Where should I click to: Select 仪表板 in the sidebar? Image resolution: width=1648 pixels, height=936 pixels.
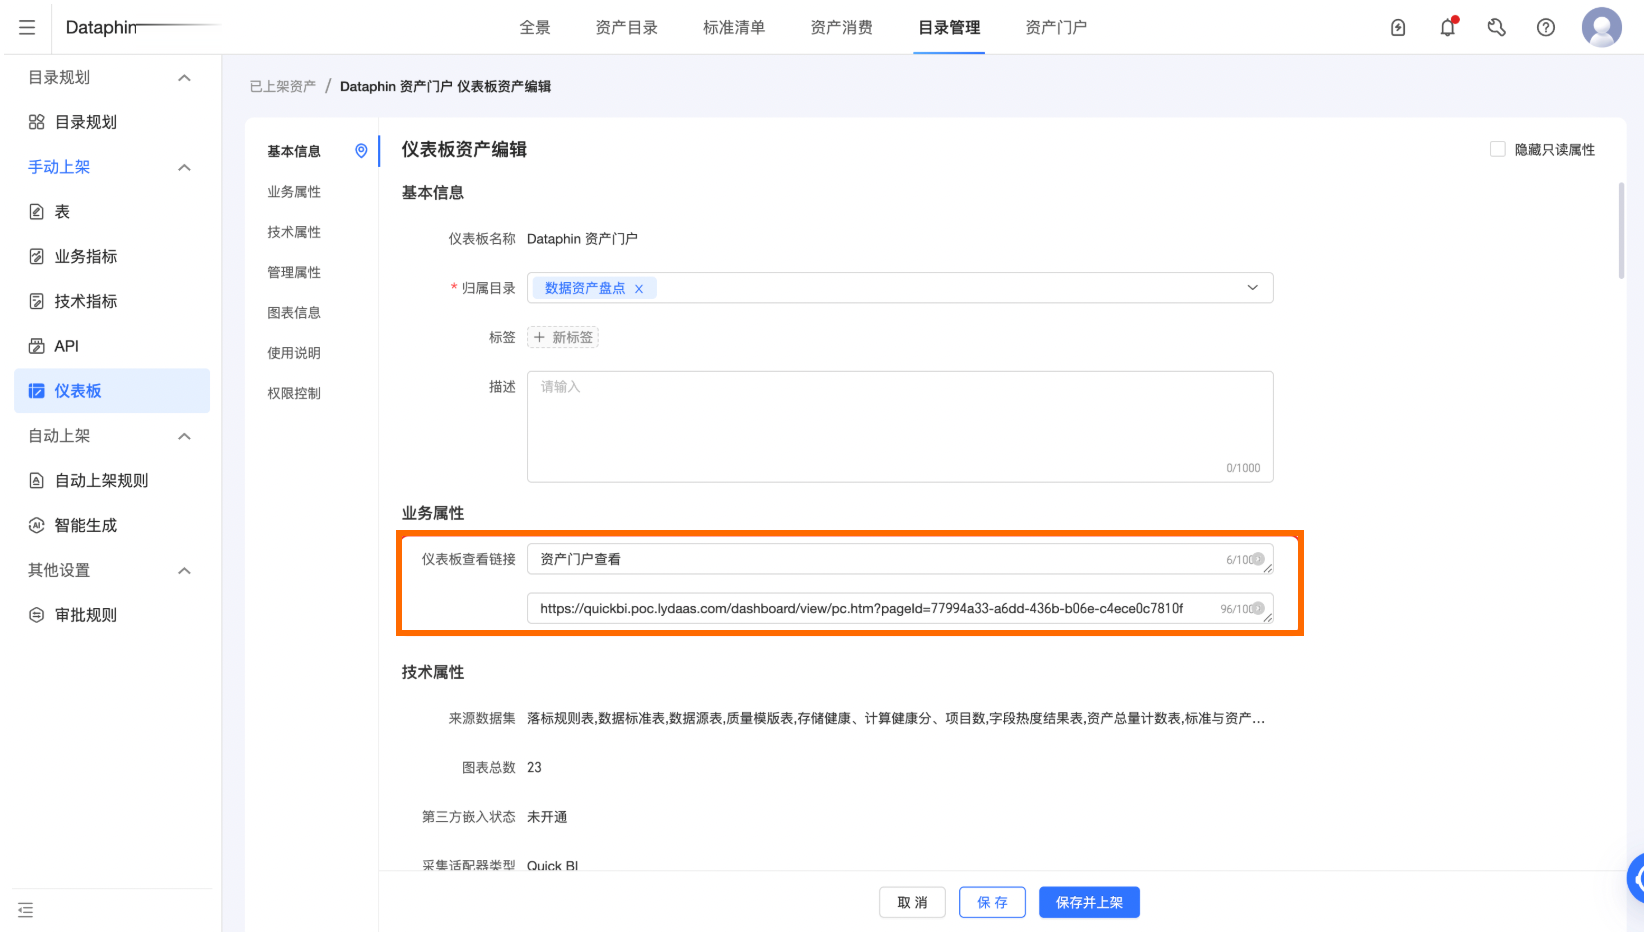(112, 391)
